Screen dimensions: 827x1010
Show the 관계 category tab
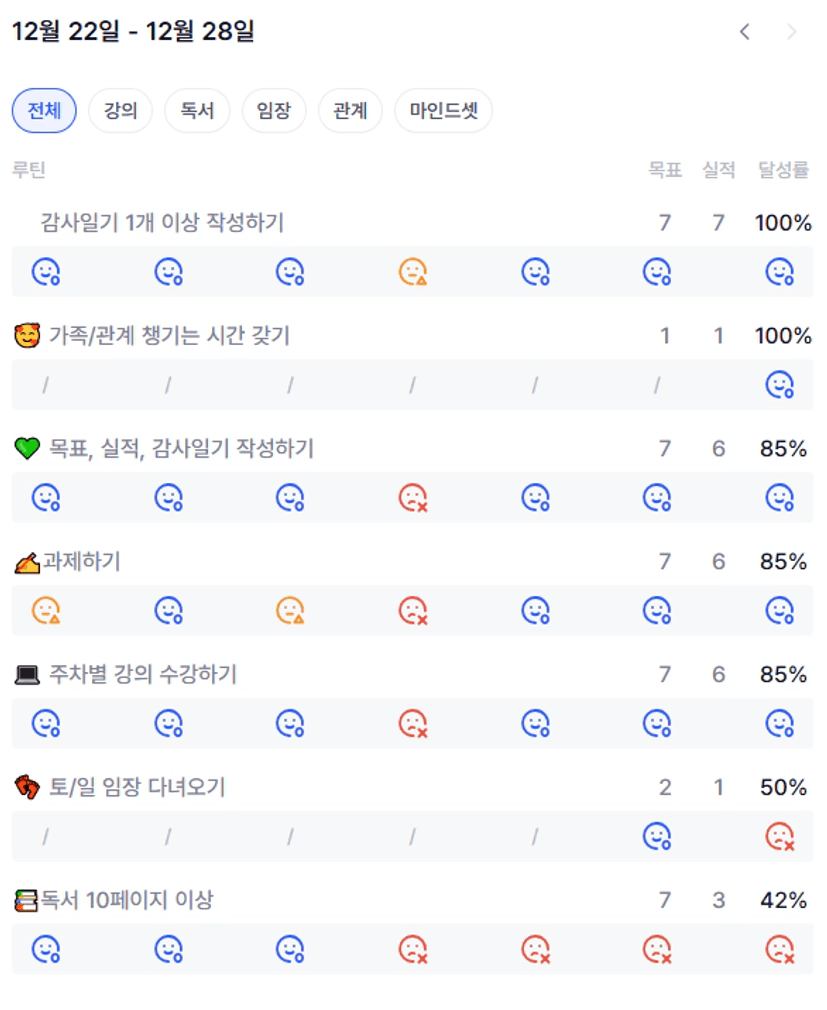(350, 111)
